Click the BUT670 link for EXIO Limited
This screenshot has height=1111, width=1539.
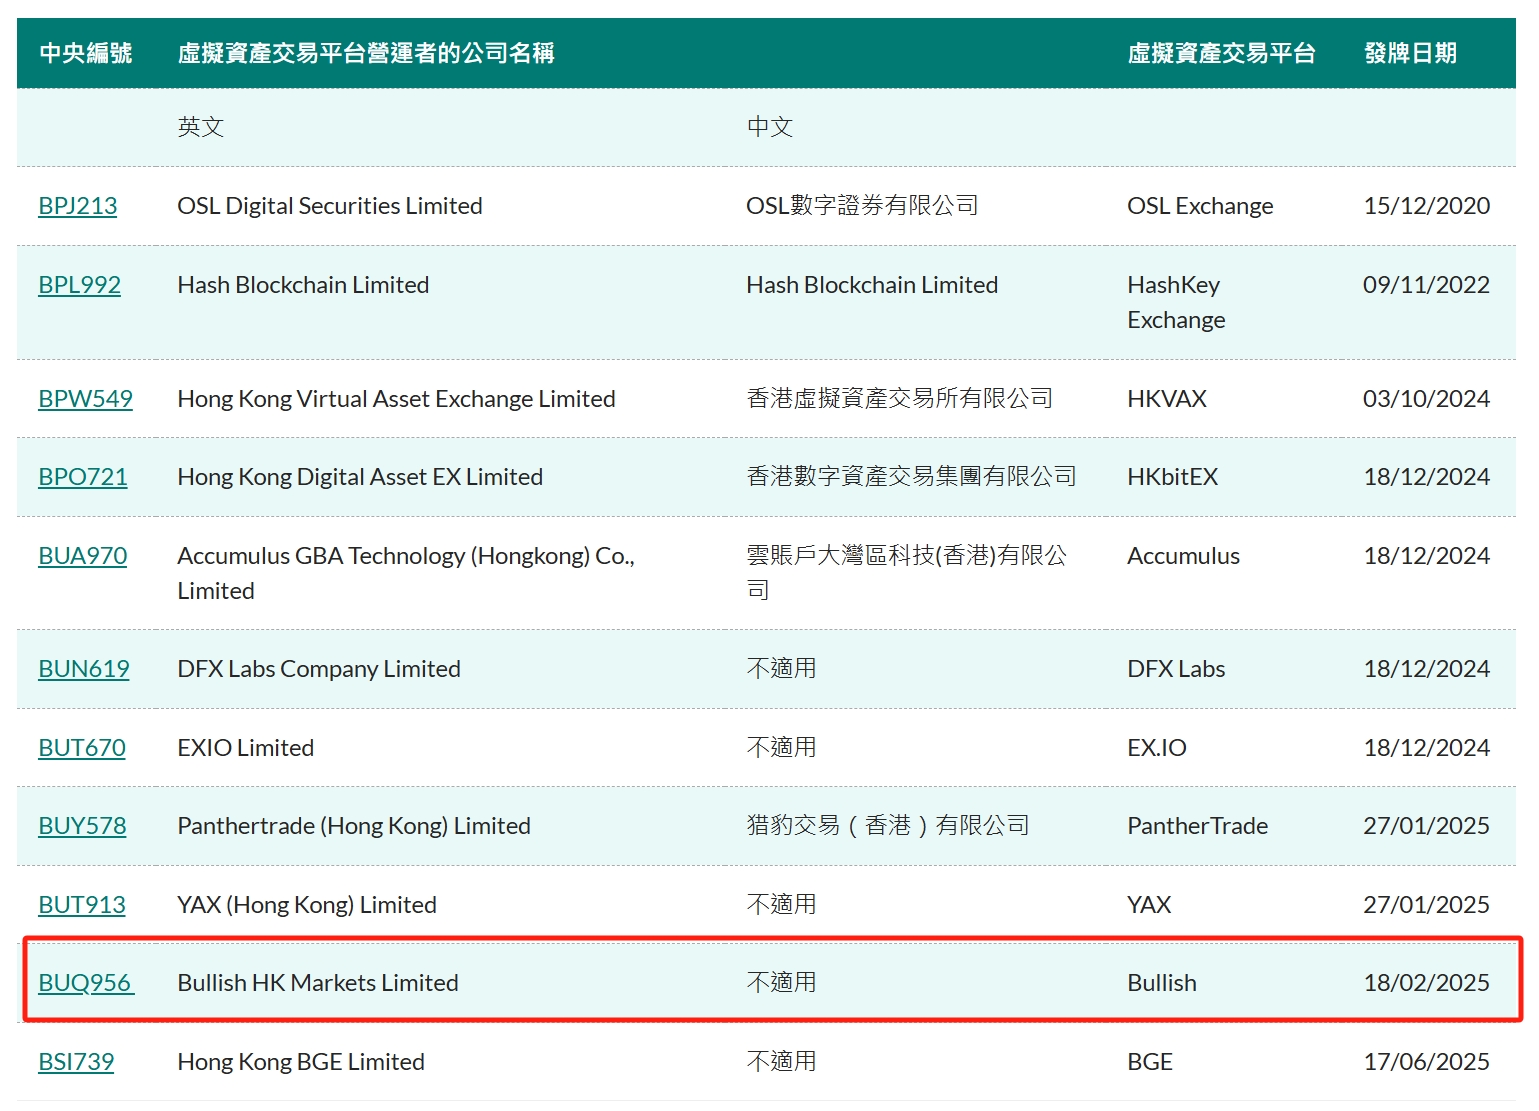[x=81, y=748]
